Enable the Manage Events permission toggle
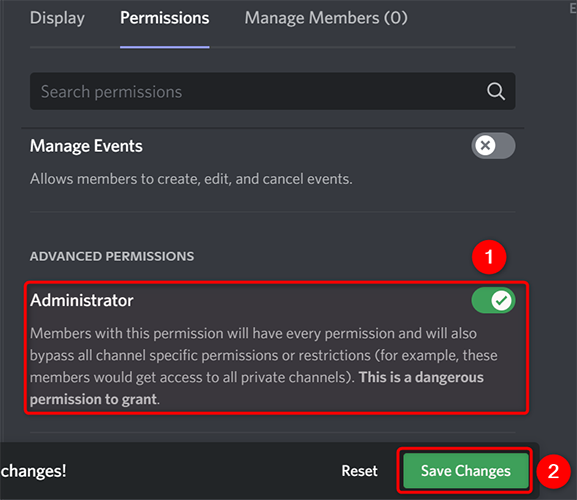577x500 pixels. click(x=493, y=145)
